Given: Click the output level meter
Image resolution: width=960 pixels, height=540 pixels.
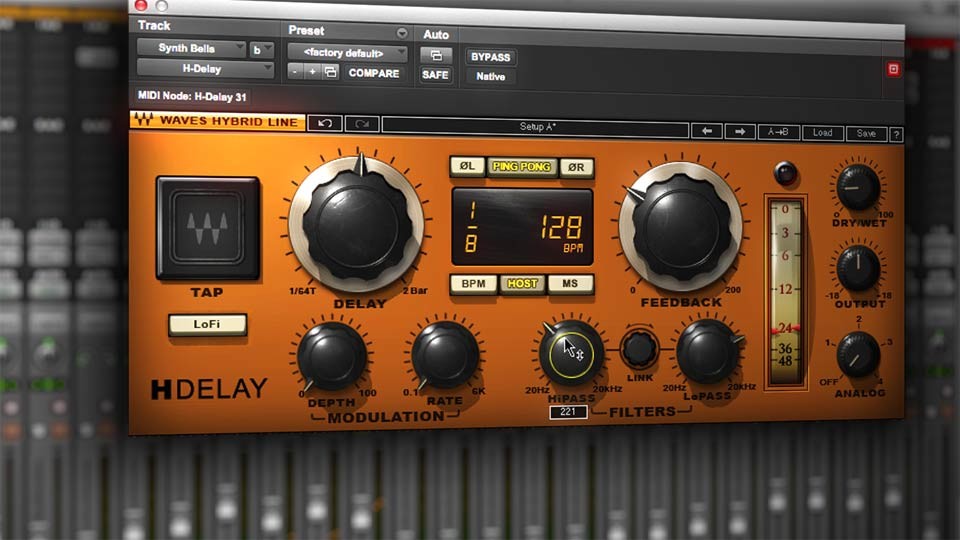Looking at the screenshot, I should [x=786, y=293].
